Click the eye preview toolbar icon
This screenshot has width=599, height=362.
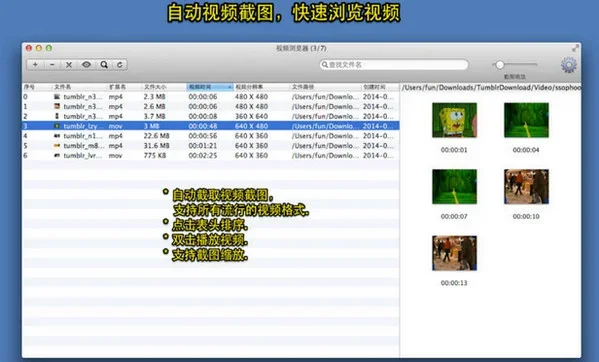(86, 65)
